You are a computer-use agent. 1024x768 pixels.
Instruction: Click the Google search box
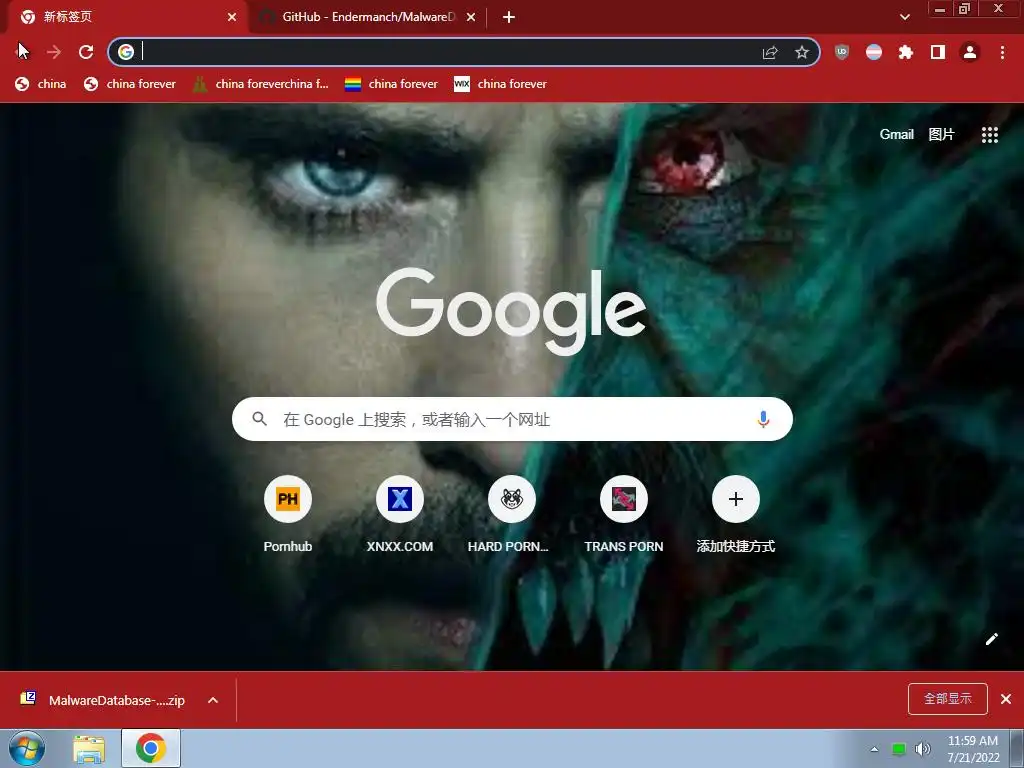512,419
